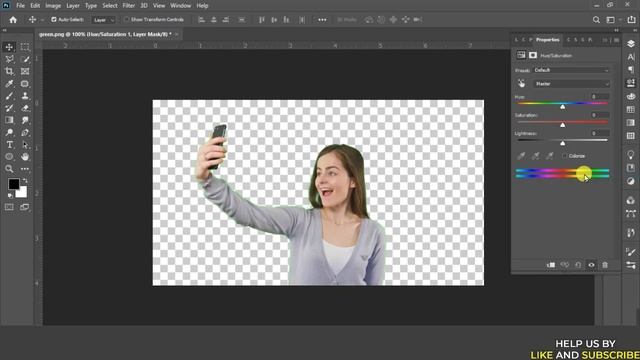Toggle Quick Mask mode
The height and width of the screenshot is (360, 640).
coord(9,207)
